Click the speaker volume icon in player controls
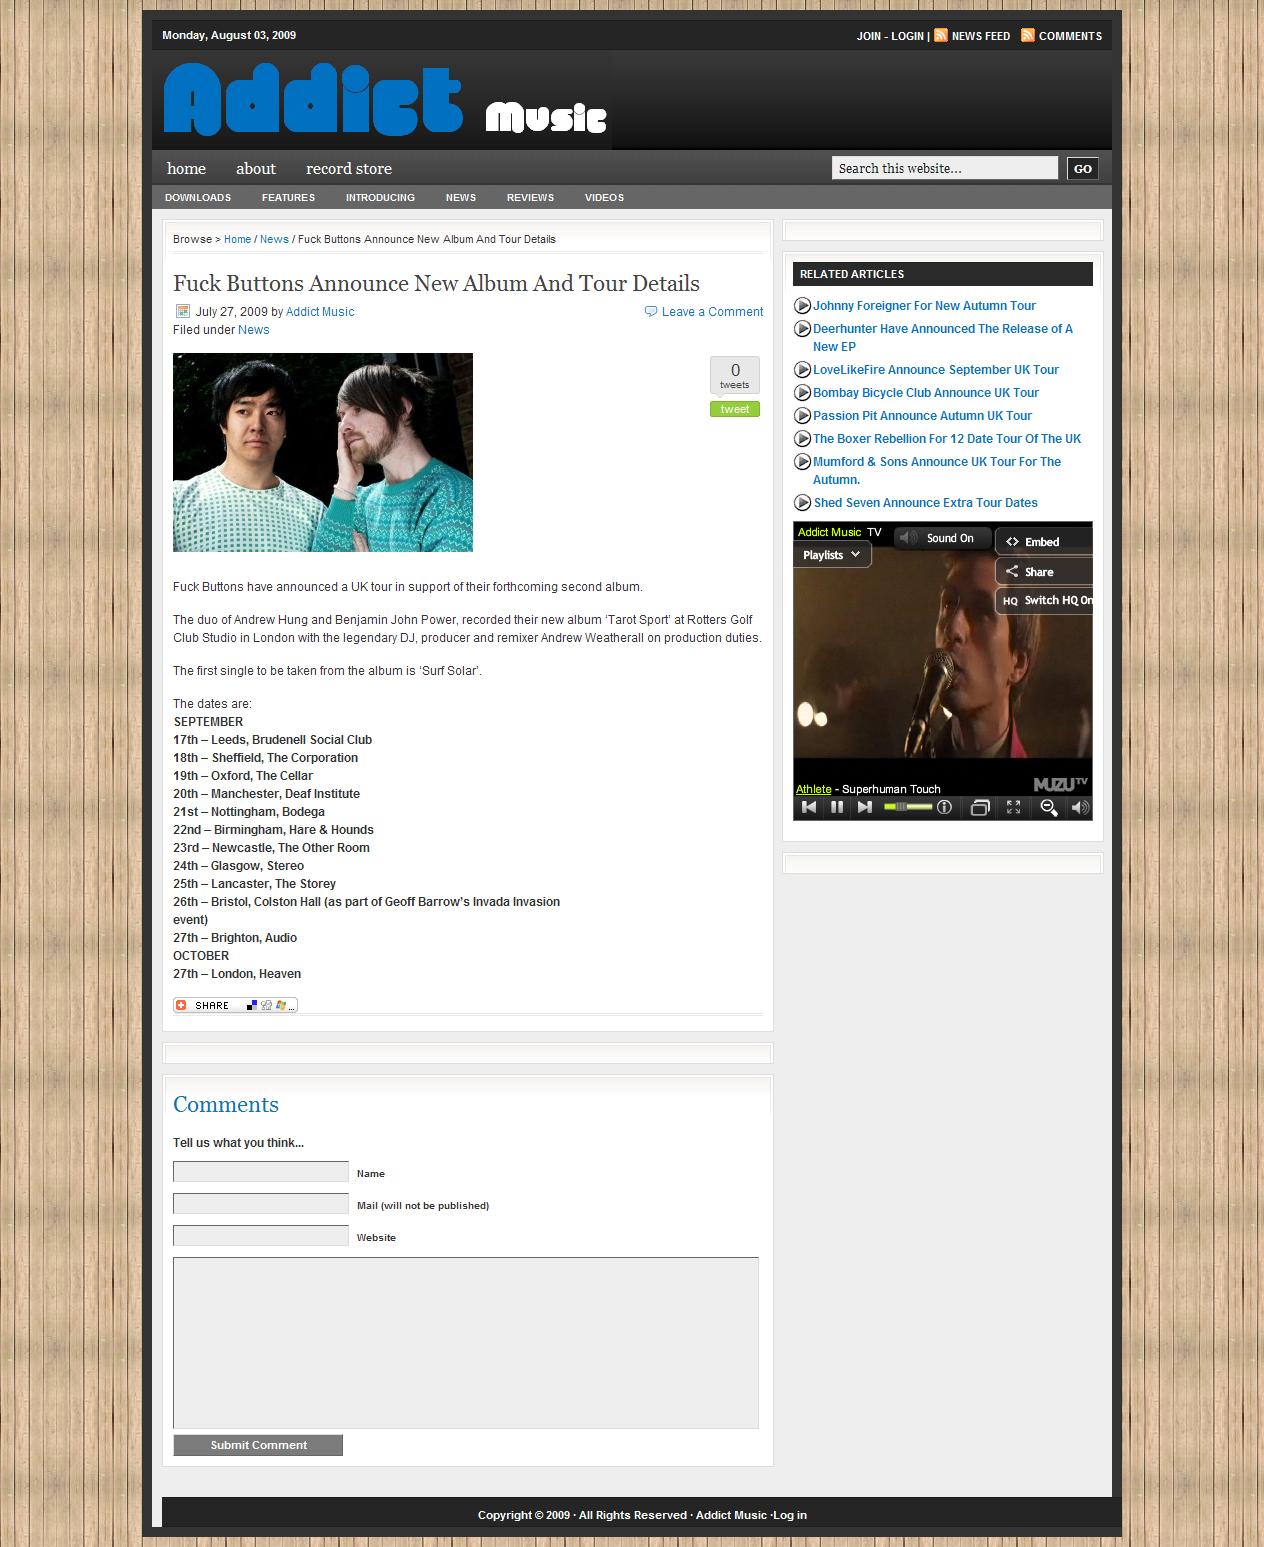 coord(1079,808)
